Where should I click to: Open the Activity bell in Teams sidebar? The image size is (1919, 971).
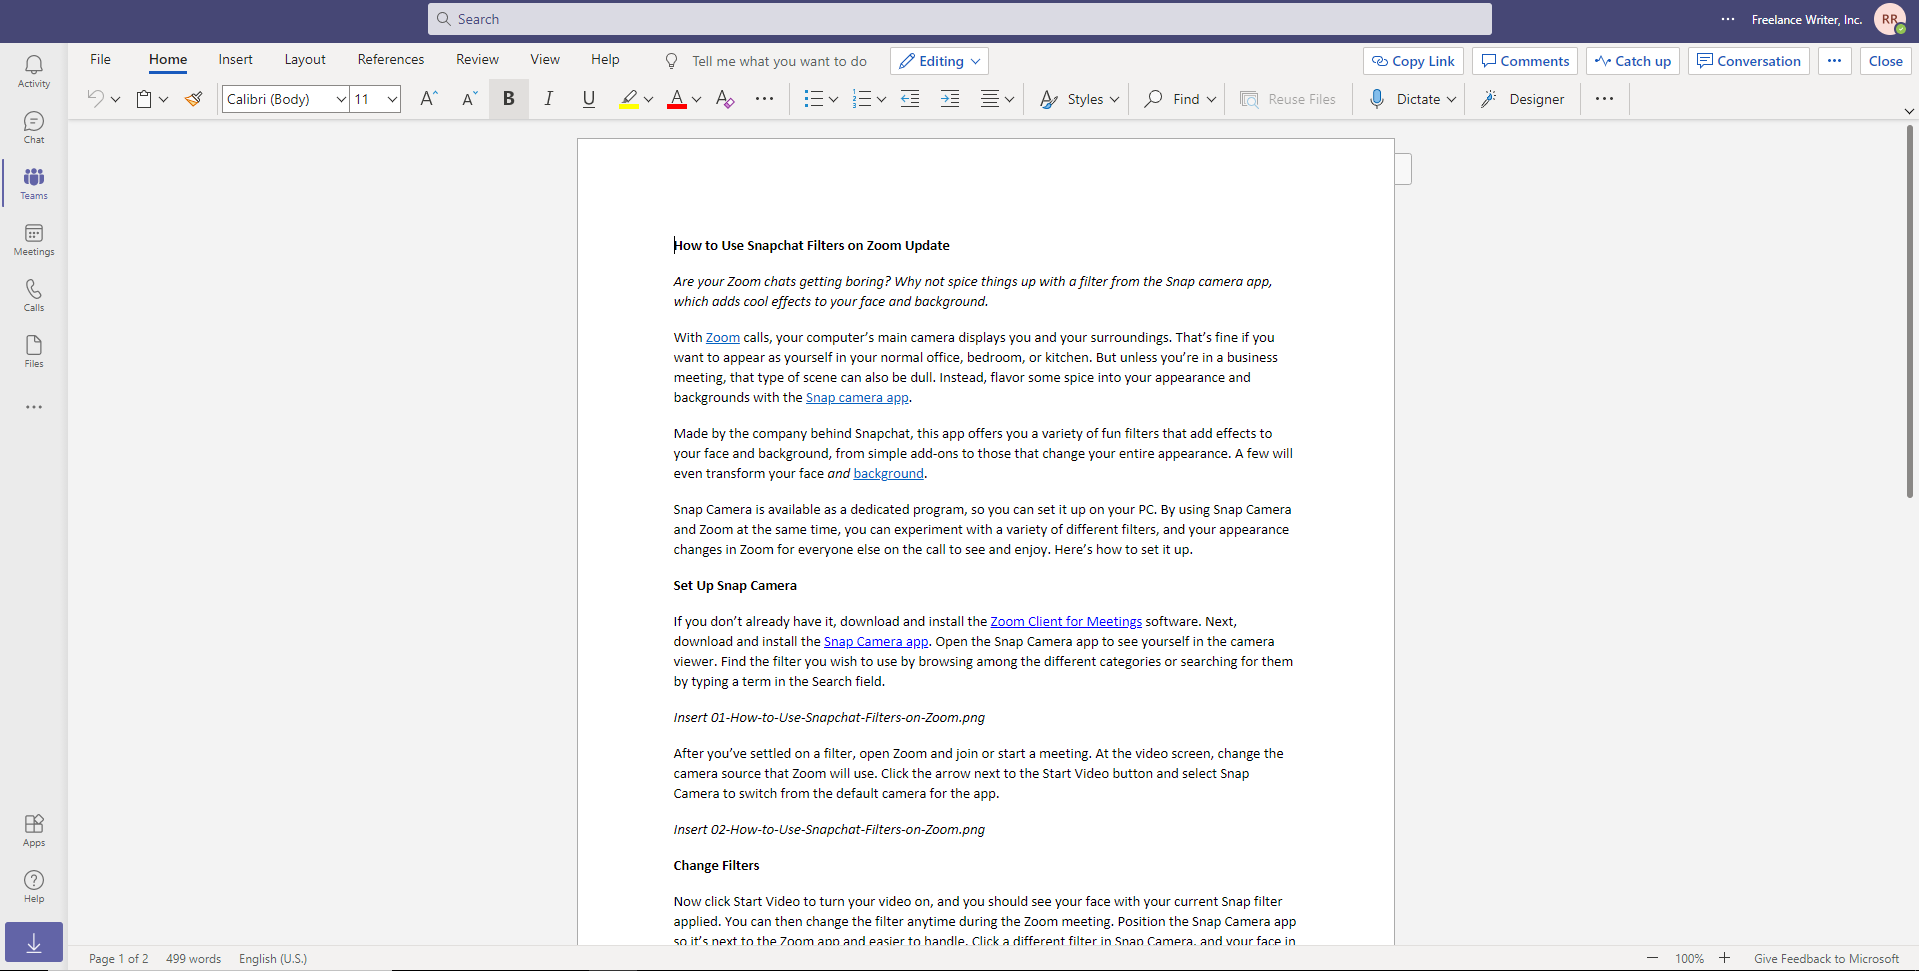pos(34,71)
